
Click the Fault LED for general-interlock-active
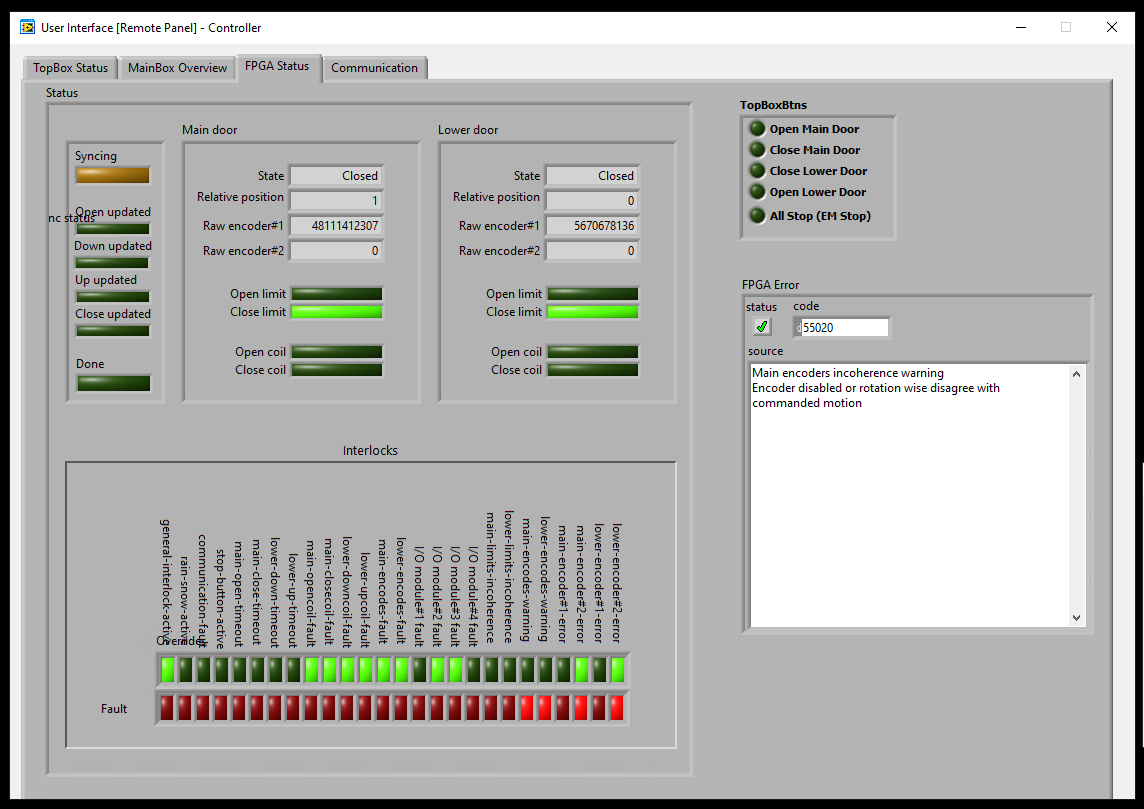pyautogui.click(x=167, y=708)
